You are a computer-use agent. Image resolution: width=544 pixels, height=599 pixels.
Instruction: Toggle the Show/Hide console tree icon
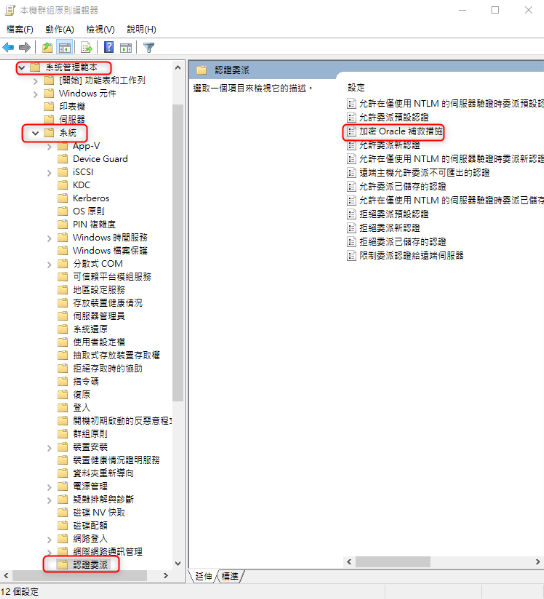[65, 47]
